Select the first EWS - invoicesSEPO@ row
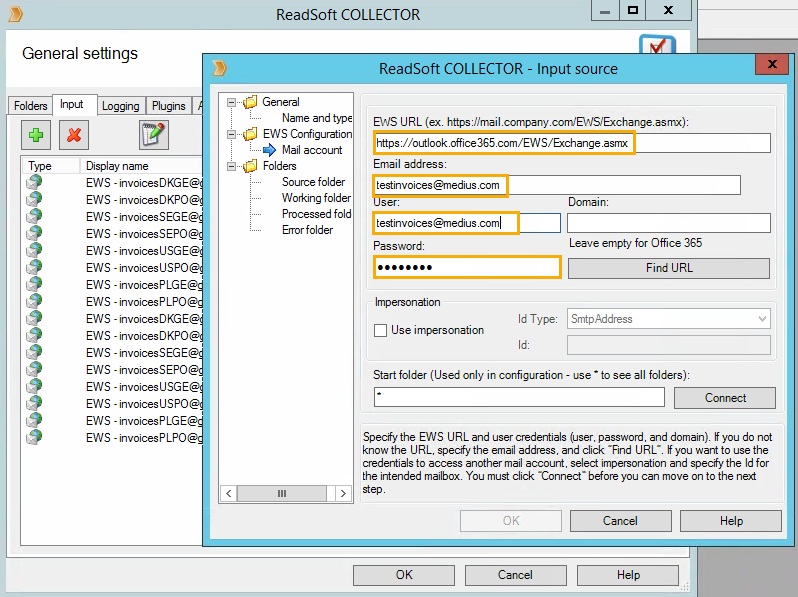The width and height of the screenshot is (798, 597). coord(112,234)
